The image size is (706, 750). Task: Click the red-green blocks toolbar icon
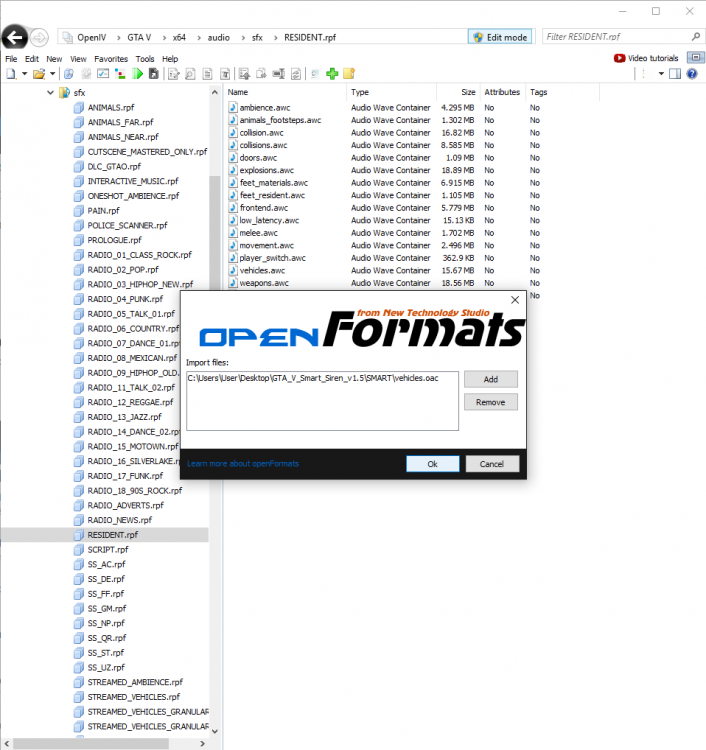[121, 74]
